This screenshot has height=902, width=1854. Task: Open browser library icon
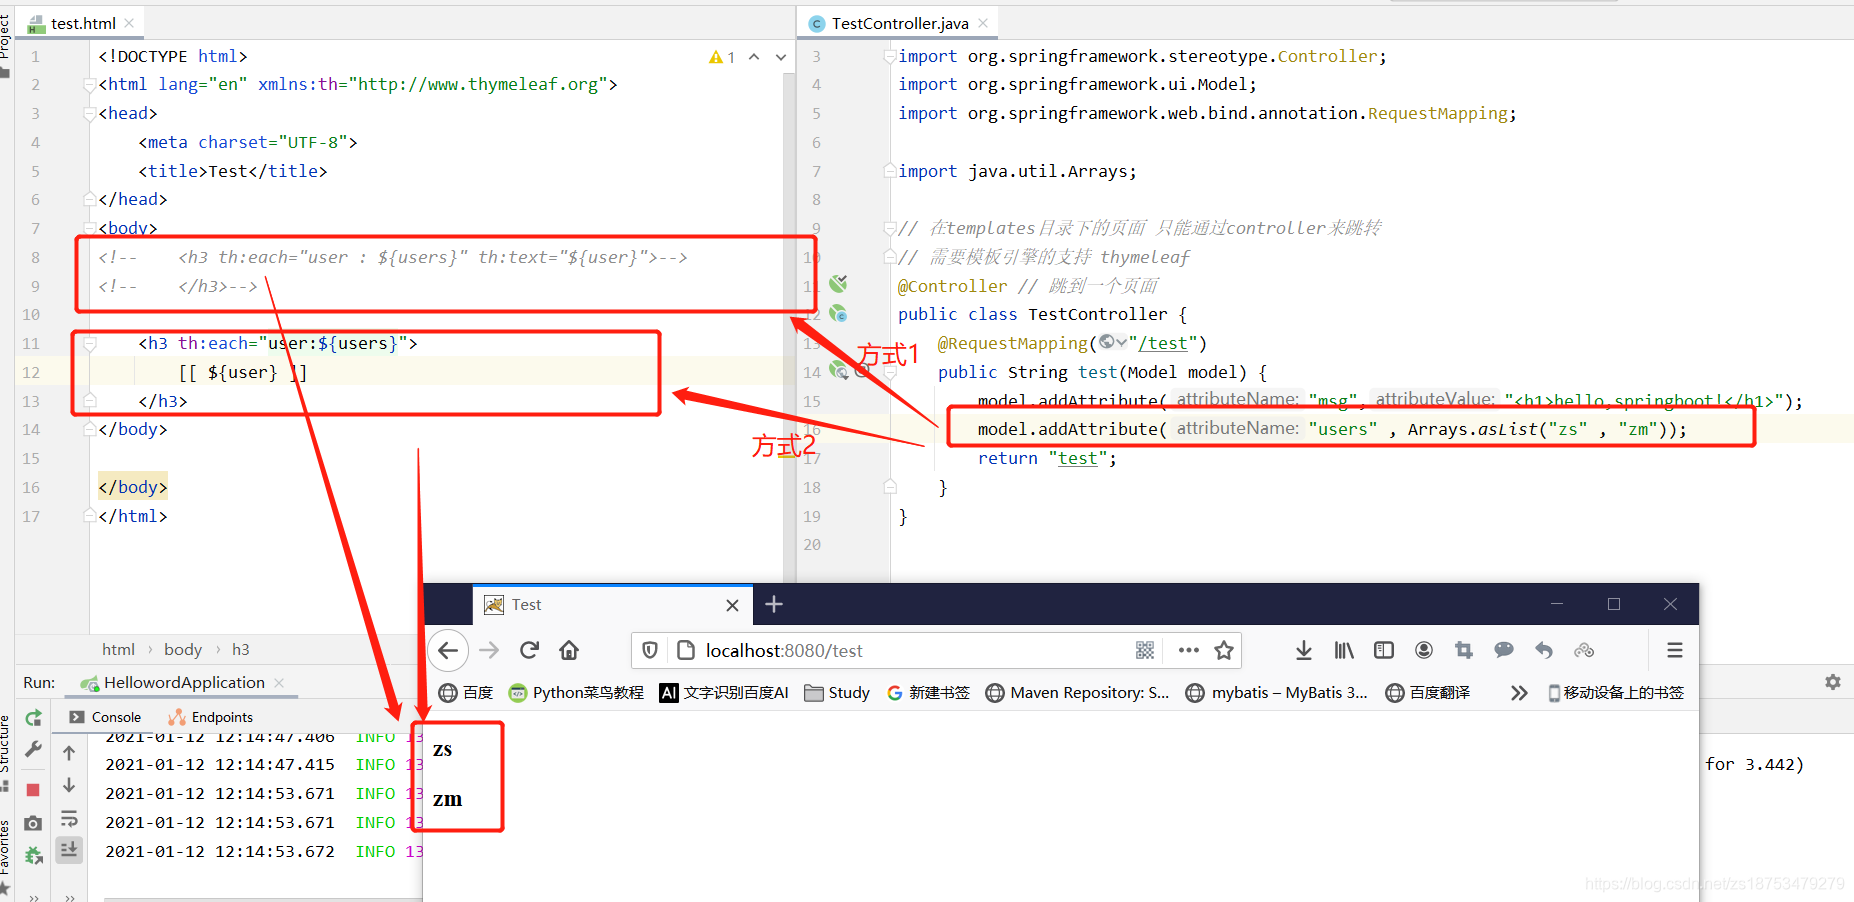coord(1344,650)
